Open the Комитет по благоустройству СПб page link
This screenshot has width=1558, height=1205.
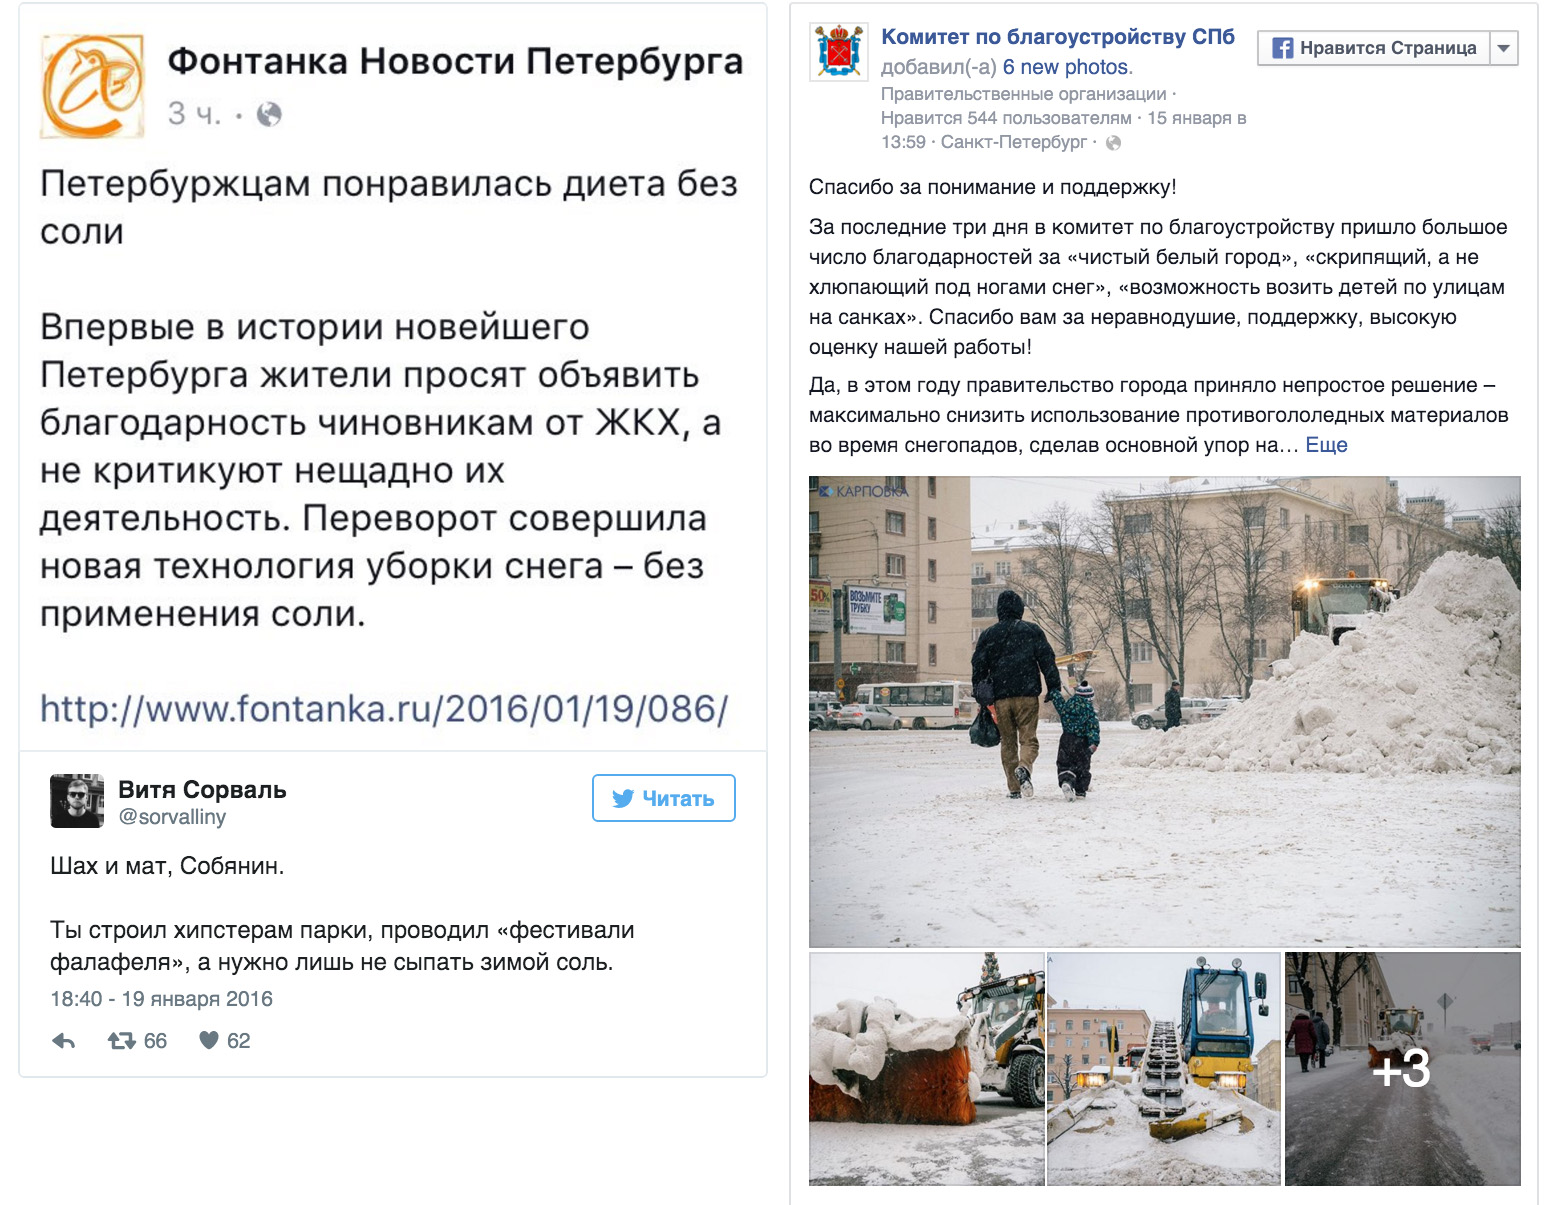[1058, 37]
